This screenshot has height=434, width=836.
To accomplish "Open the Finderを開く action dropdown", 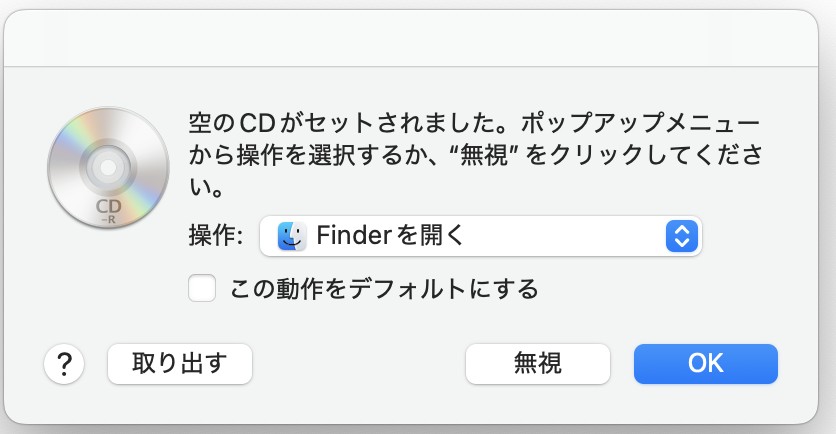I will coord(480,236).
